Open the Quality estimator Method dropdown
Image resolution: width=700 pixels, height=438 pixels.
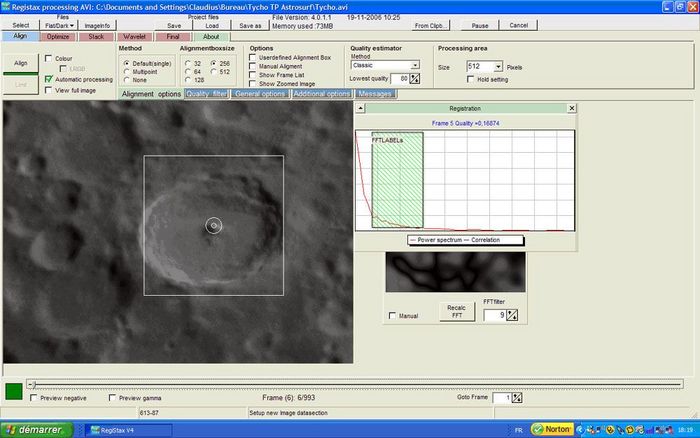pos(415,65)
